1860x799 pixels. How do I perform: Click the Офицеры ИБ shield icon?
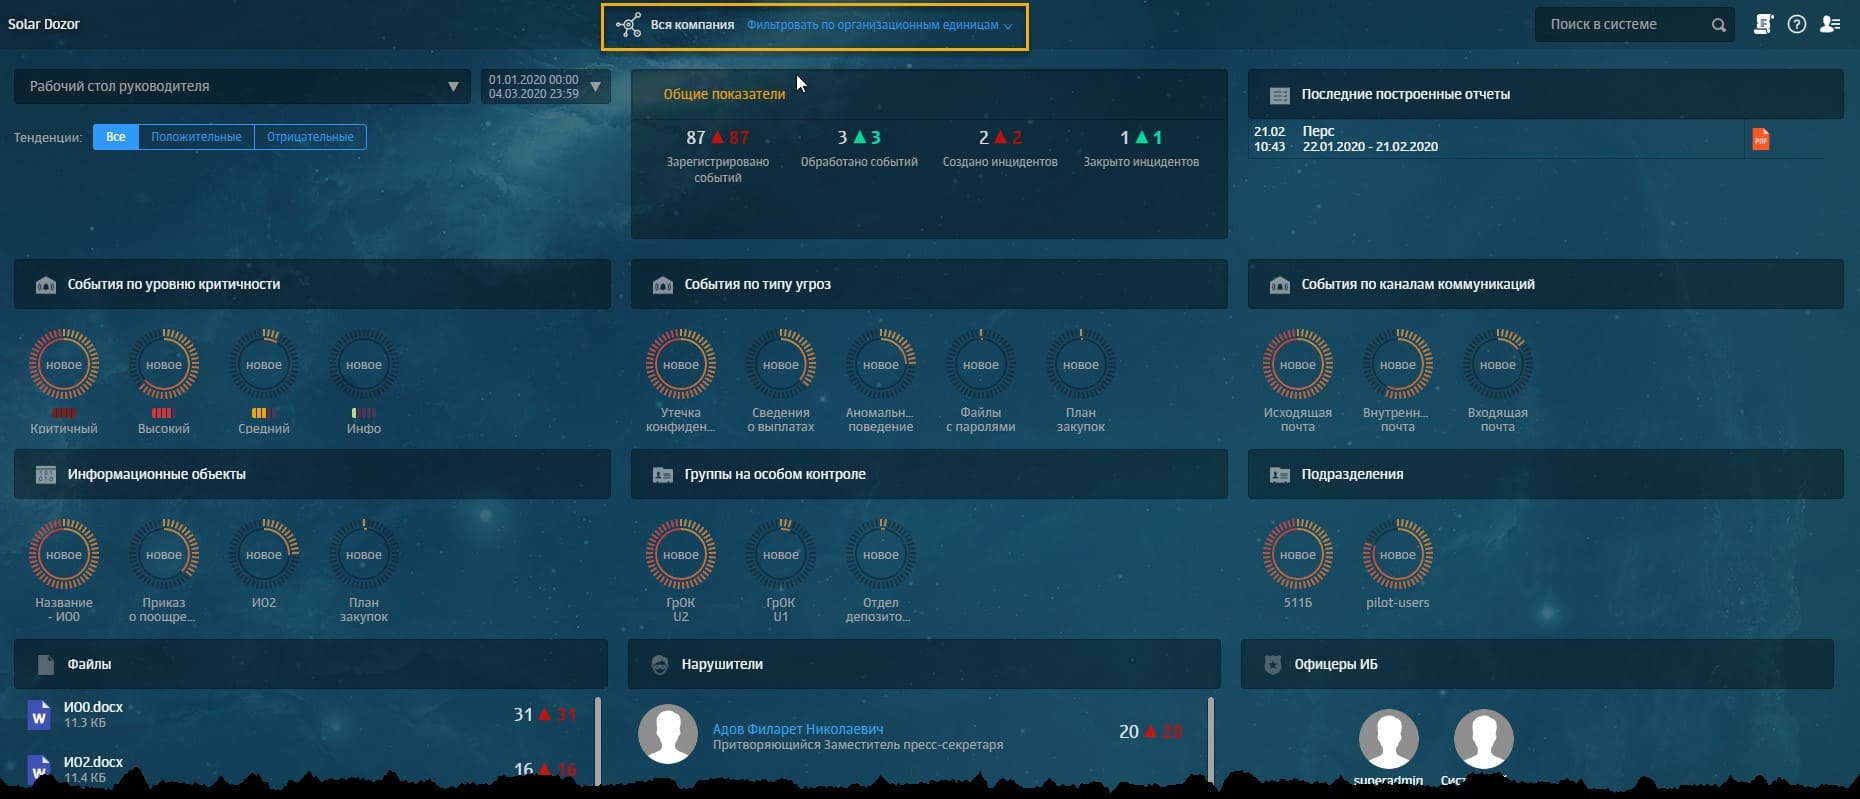tap(1273, 665)
